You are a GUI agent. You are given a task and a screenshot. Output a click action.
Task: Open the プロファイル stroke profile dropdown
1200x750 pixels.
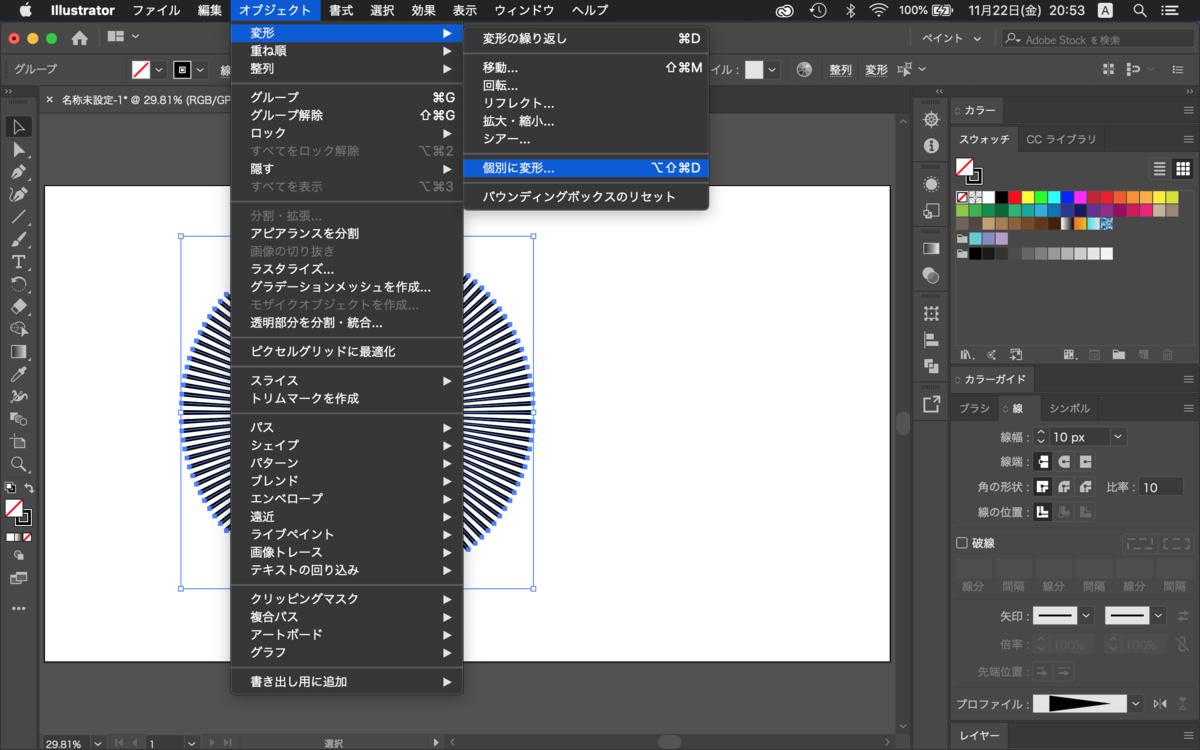coord(1135,704)
